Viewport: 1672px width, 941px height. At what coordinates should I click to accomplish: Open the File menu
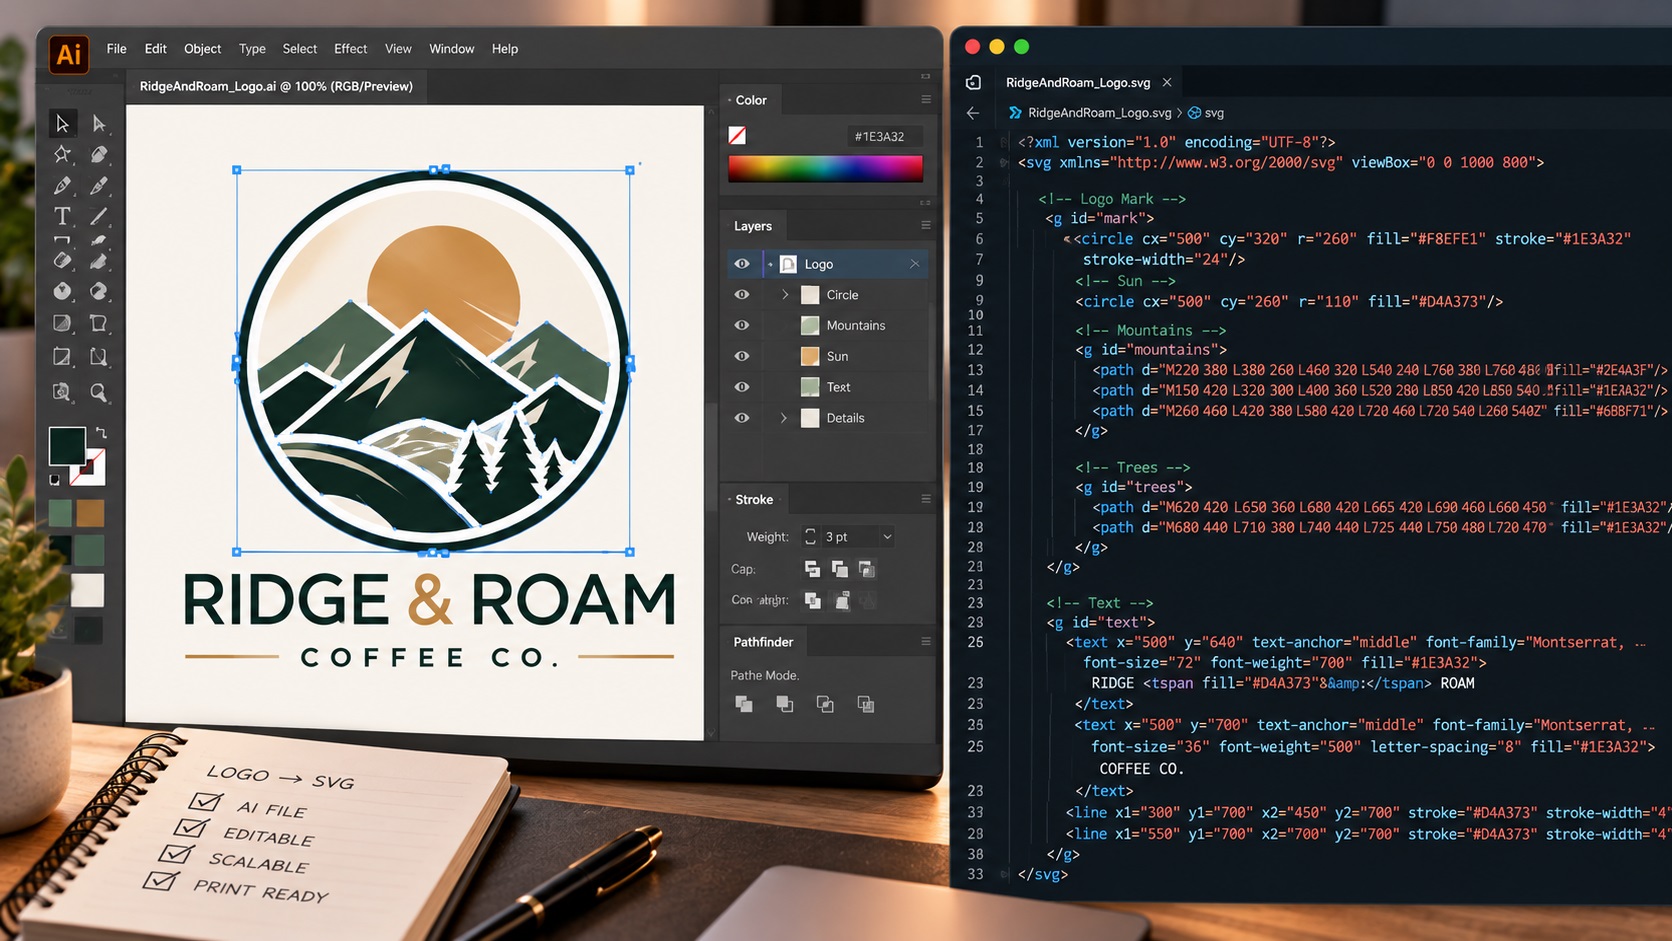[x=117, y=49]
